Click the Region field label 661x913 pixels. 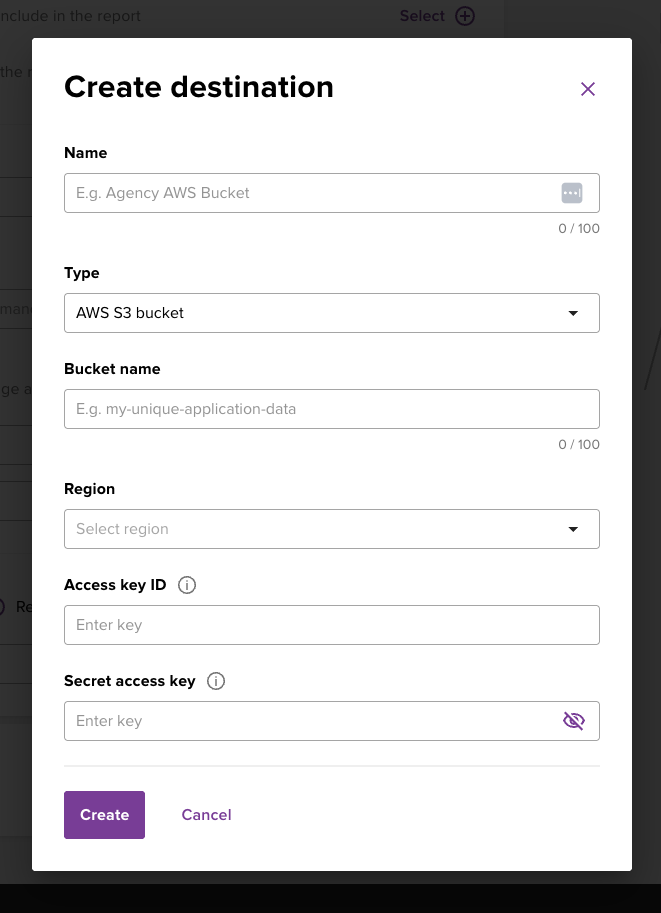[x=89, y=489]
